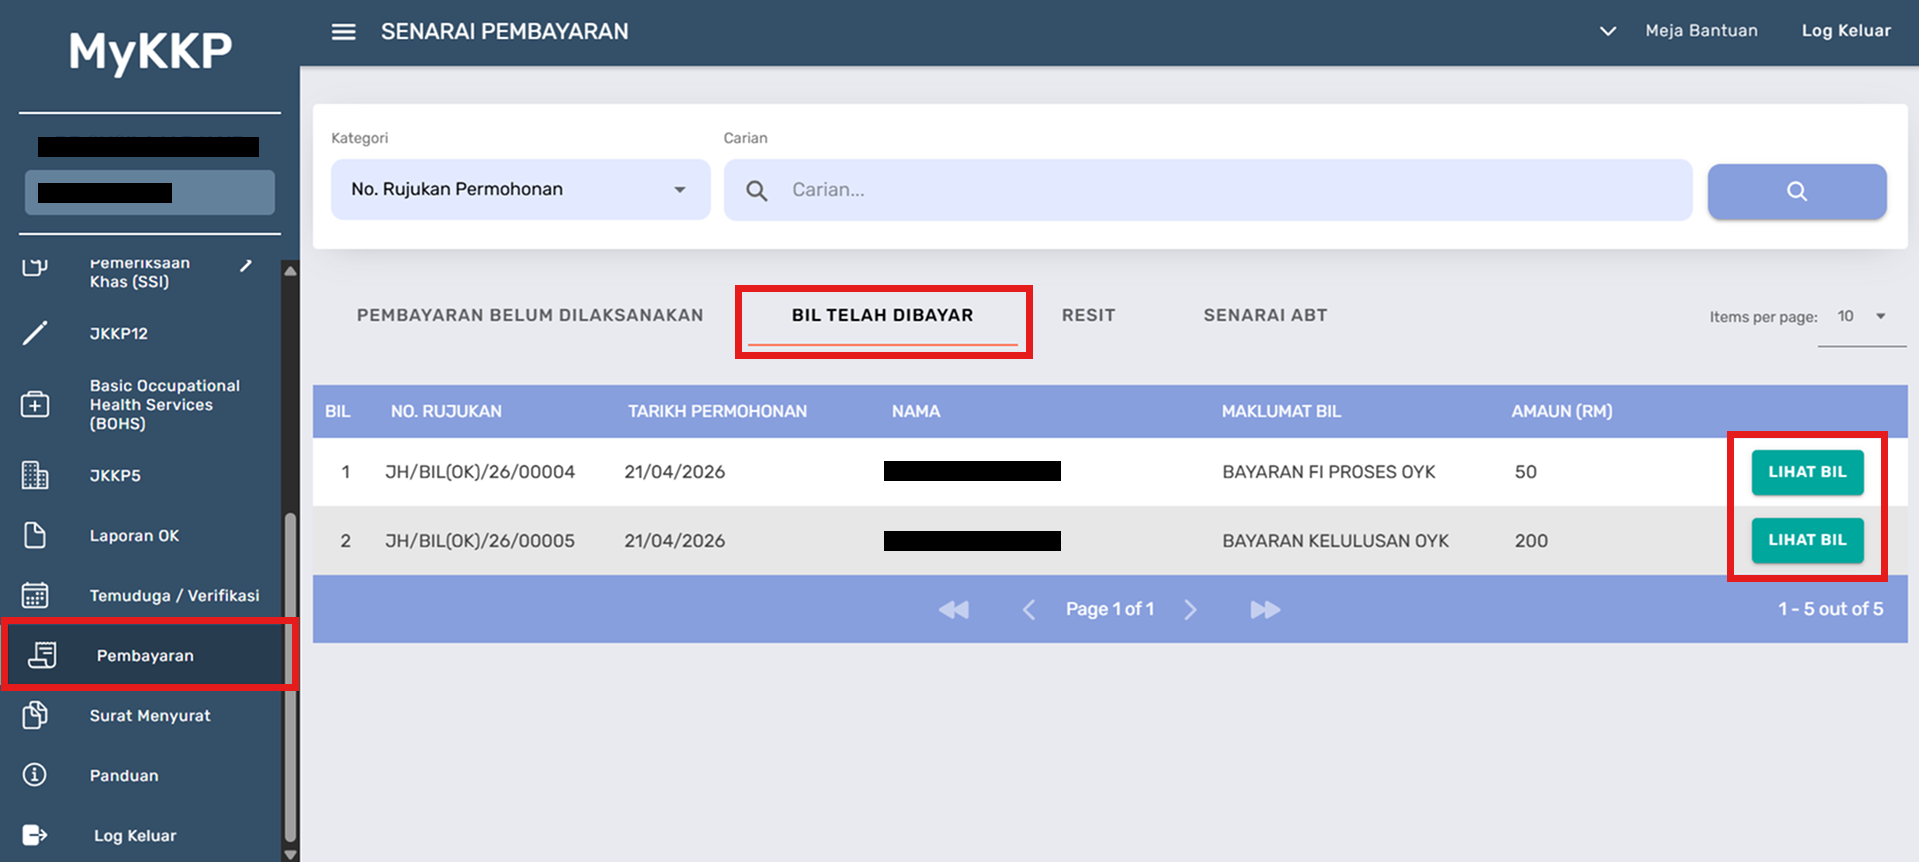Open the Resit tab
Screen dimensions: 1919x862
(1088, 315)
